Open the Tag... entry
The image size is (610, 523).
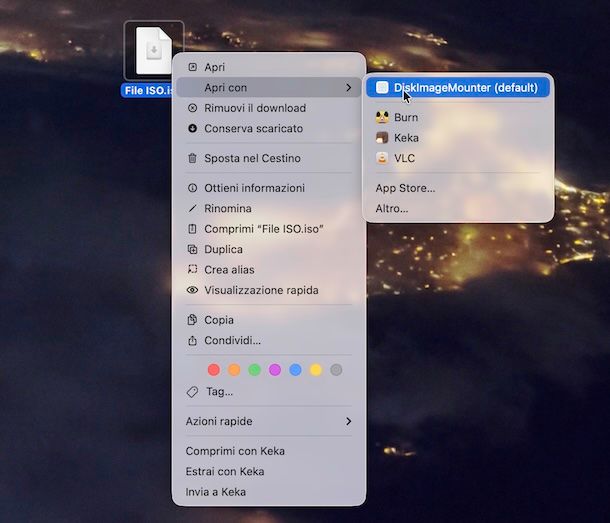tap(269, 391)
